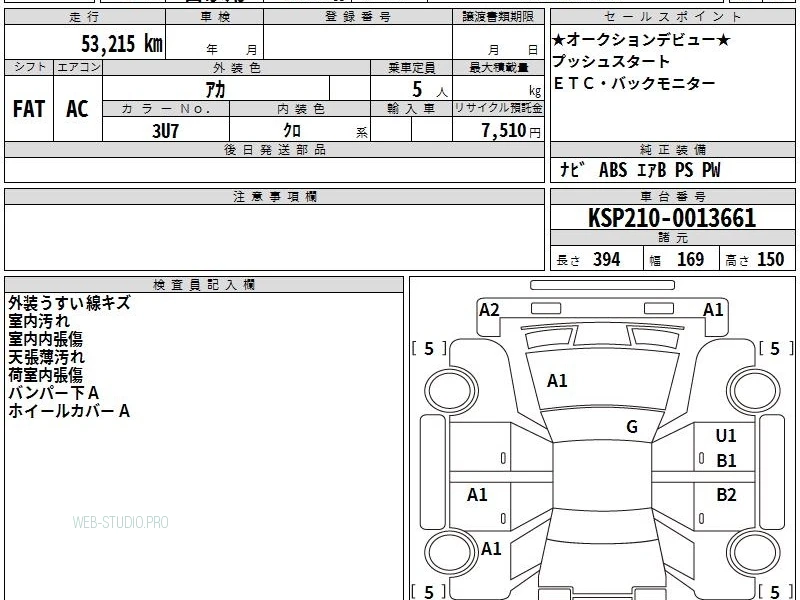The width and height of the screenshot is (800, 600).
Task: Select the color code 3U7
Action: point(165,131)
